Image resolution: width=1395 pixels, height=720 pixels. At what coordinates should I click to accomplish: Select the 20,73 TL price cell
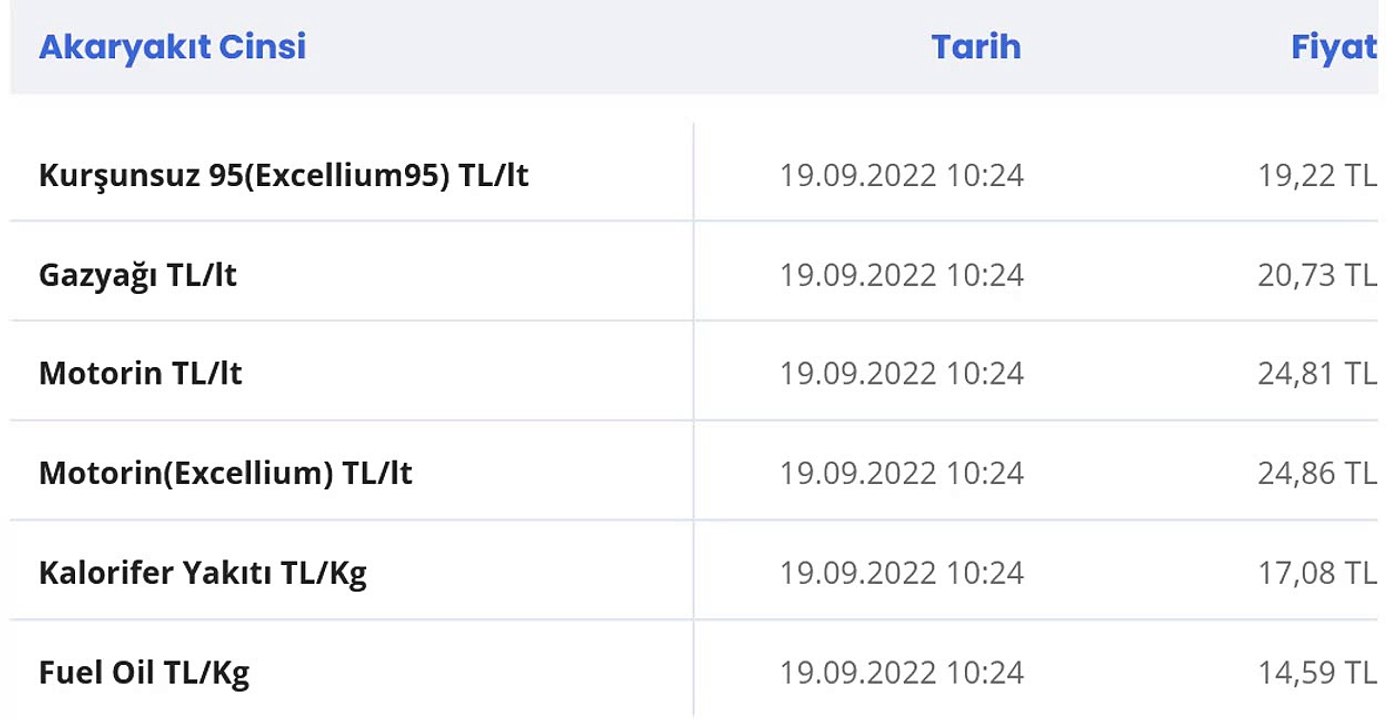[x=1317, y=274]
